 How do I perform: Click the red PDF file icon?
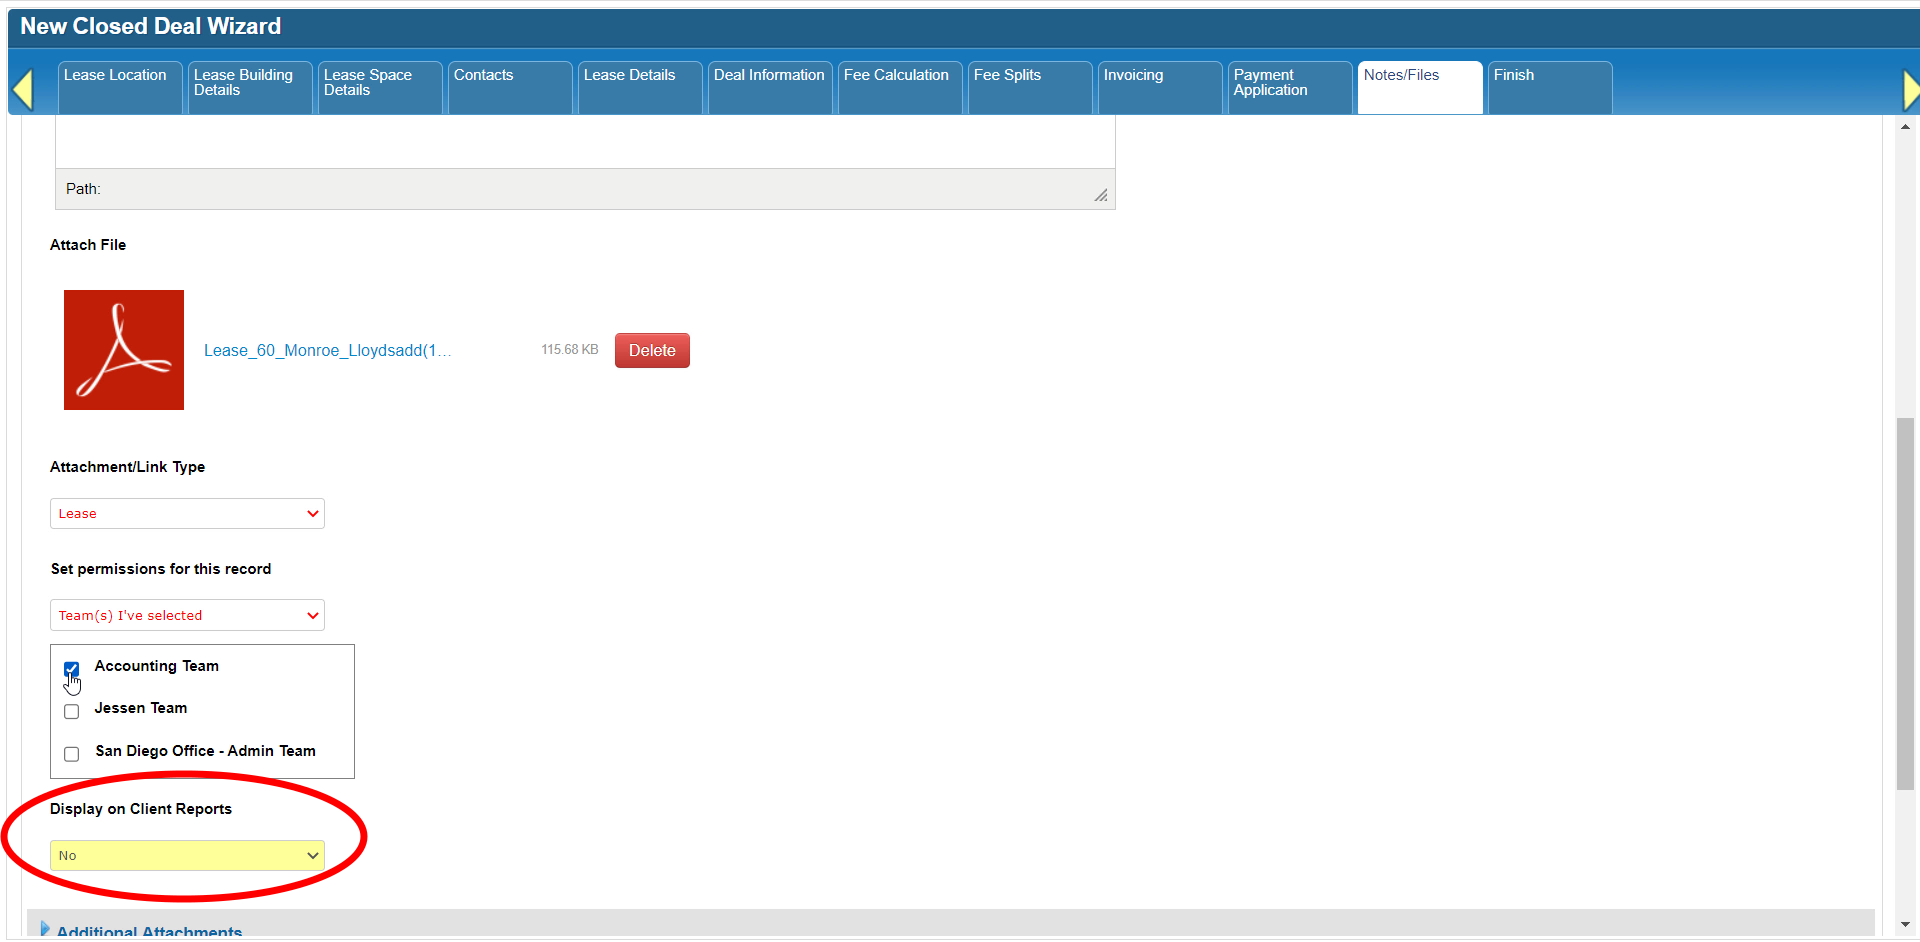pos(124,350)
